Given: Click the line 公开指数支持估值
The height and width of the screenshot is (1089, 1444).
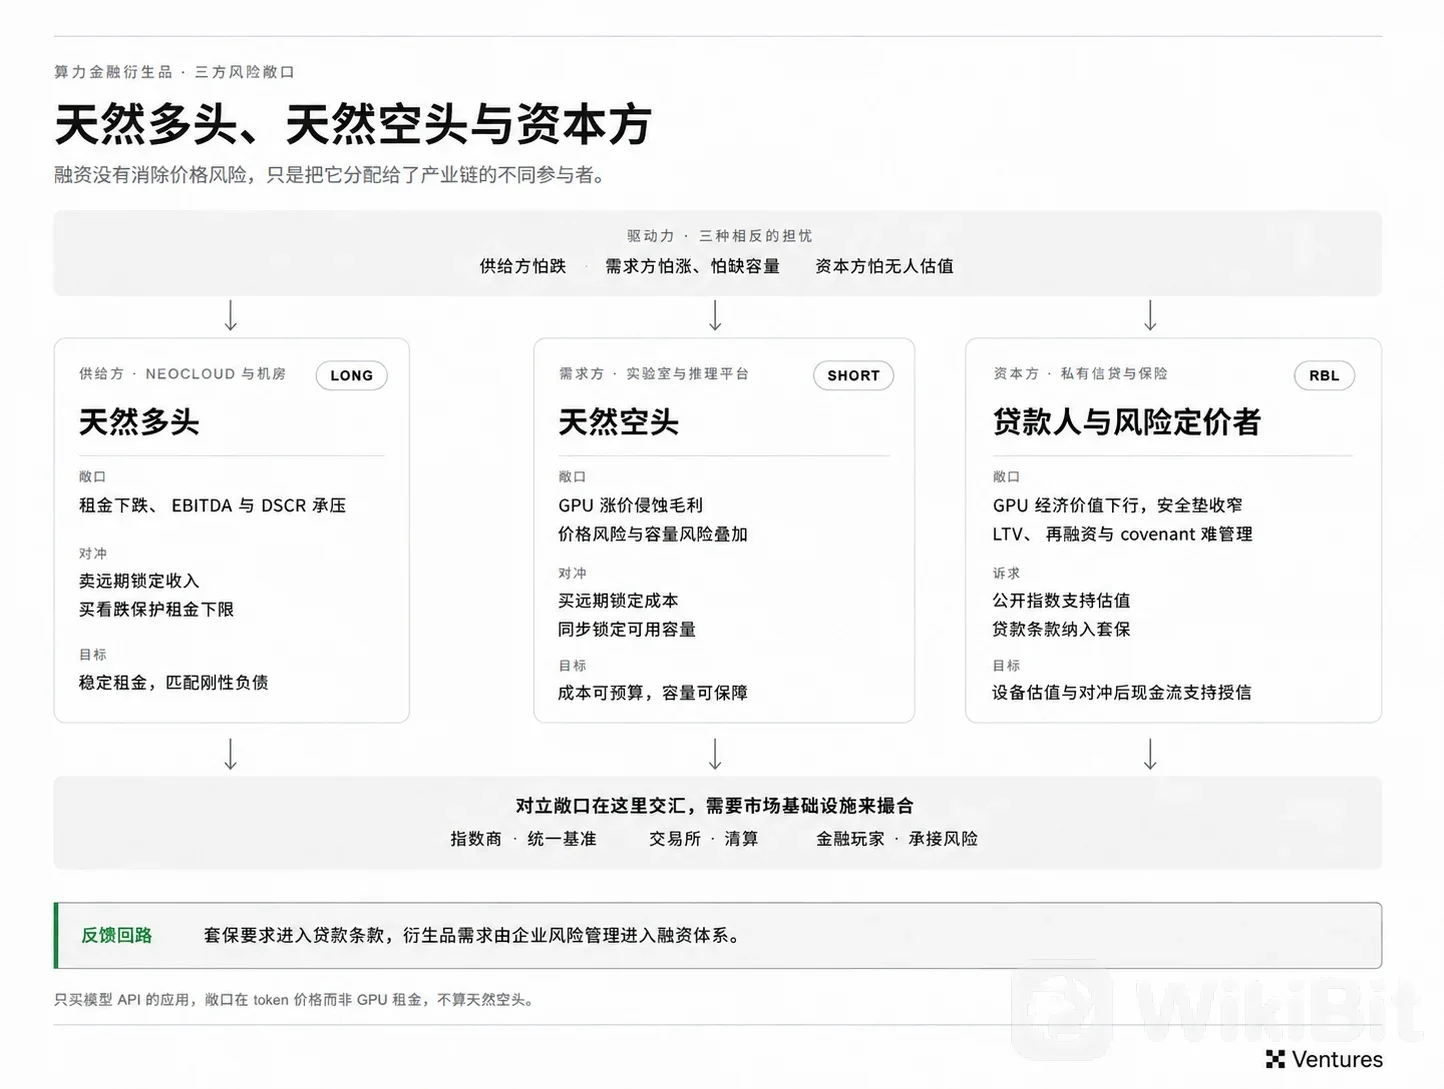Looking at the screenshot, I should [1061, 601].
